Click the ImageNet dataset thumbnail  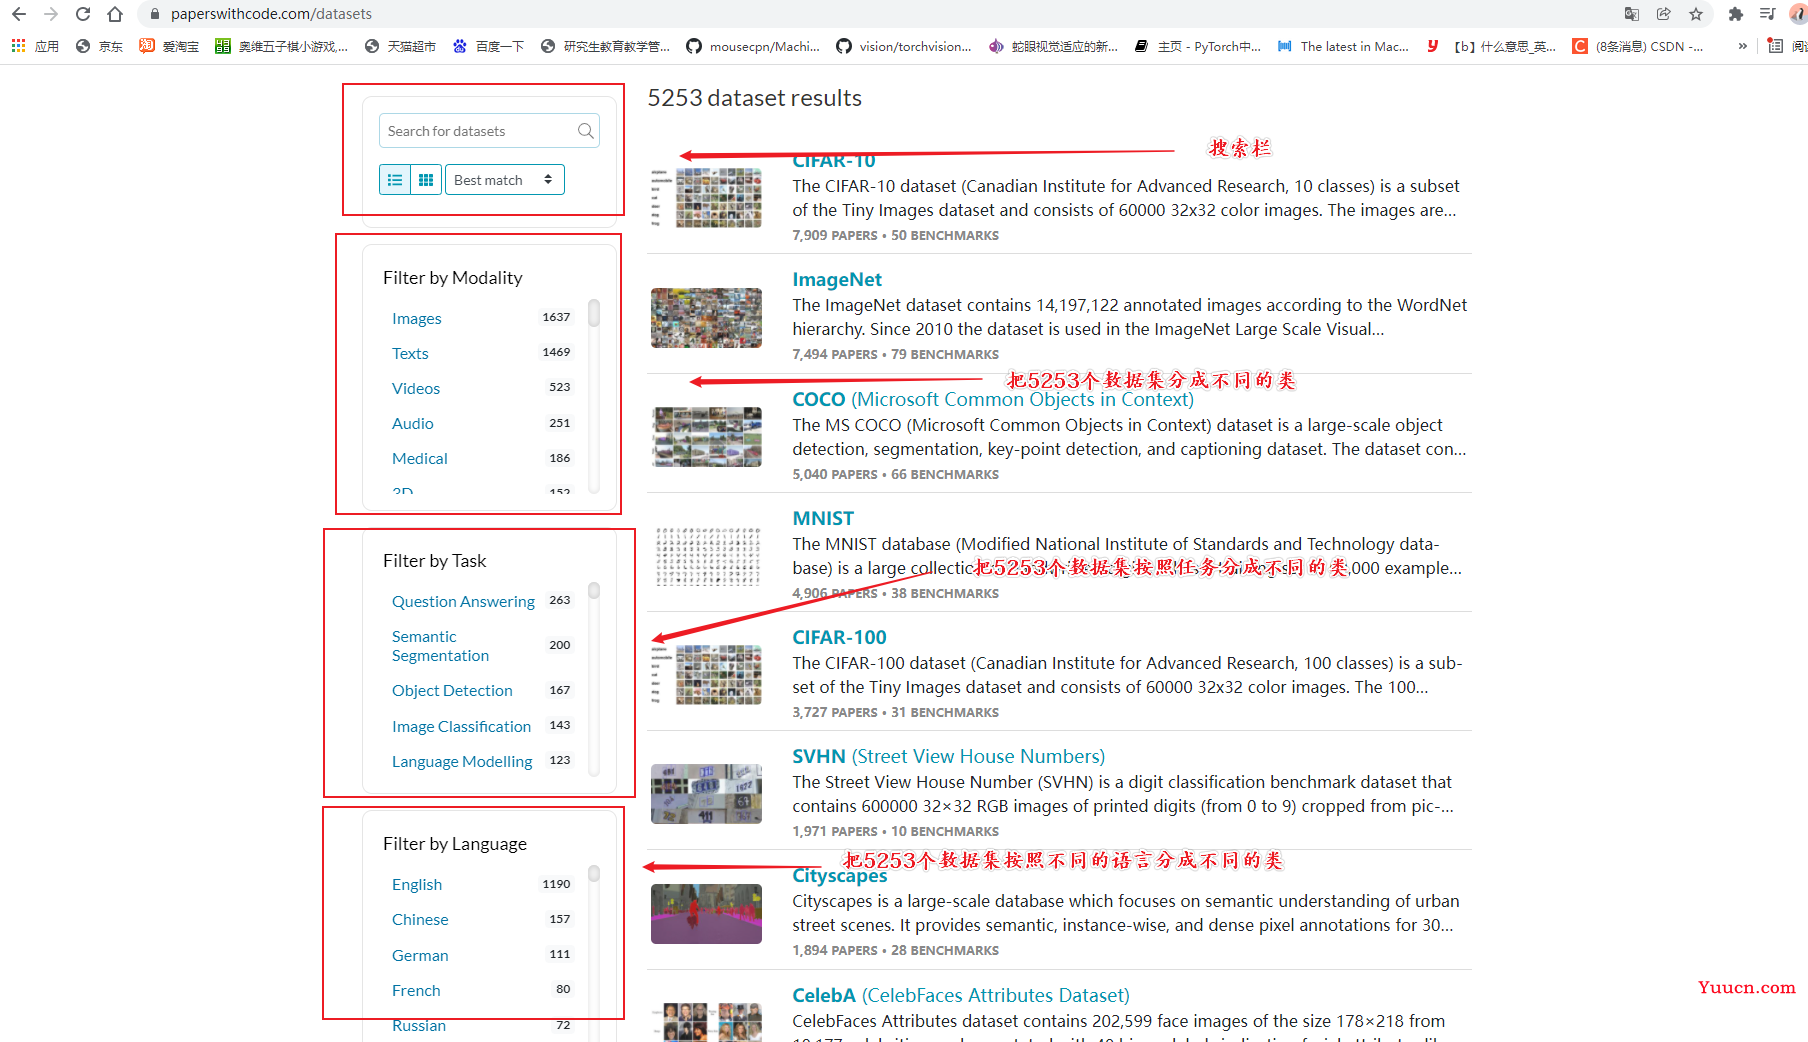706,318
